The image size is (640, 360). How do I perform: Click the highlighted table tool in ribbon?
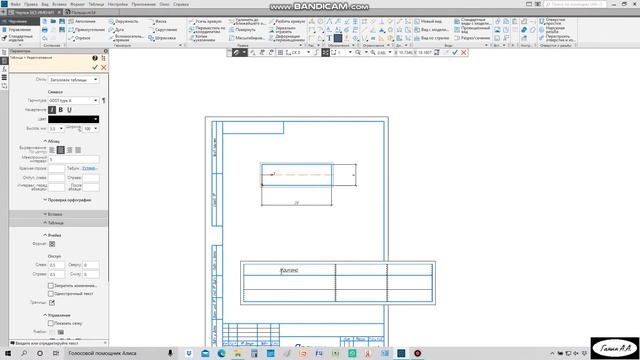point(338,38)
